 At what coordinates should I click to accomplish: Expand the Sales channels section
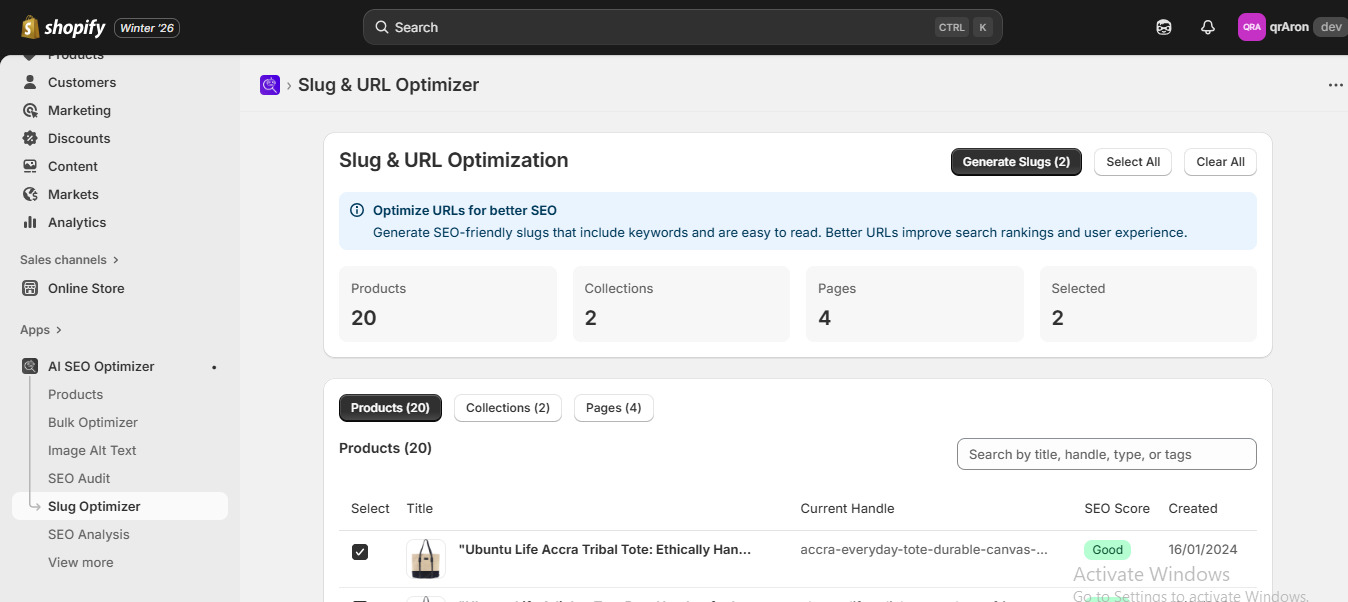pos(69,259)
